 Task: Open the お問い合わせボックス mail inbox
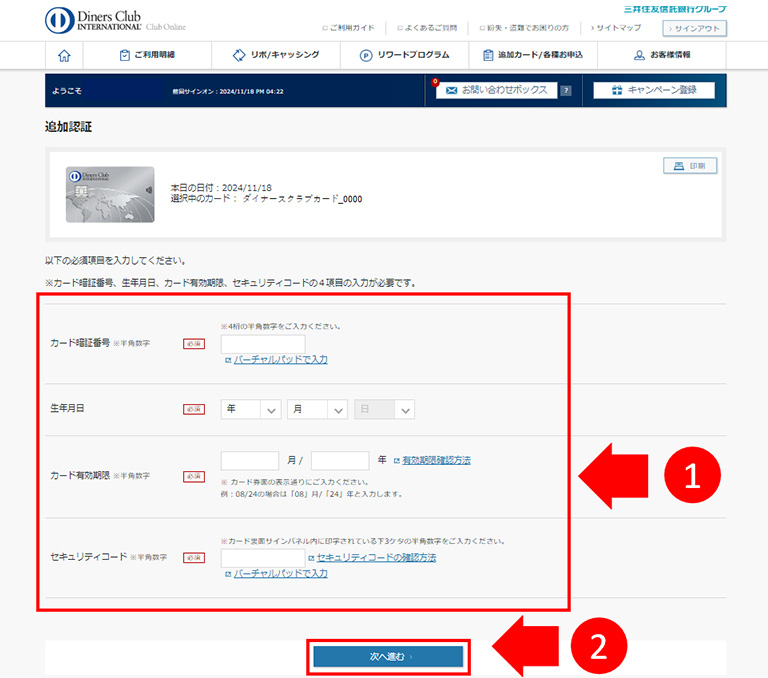click(x=496, y=90)
